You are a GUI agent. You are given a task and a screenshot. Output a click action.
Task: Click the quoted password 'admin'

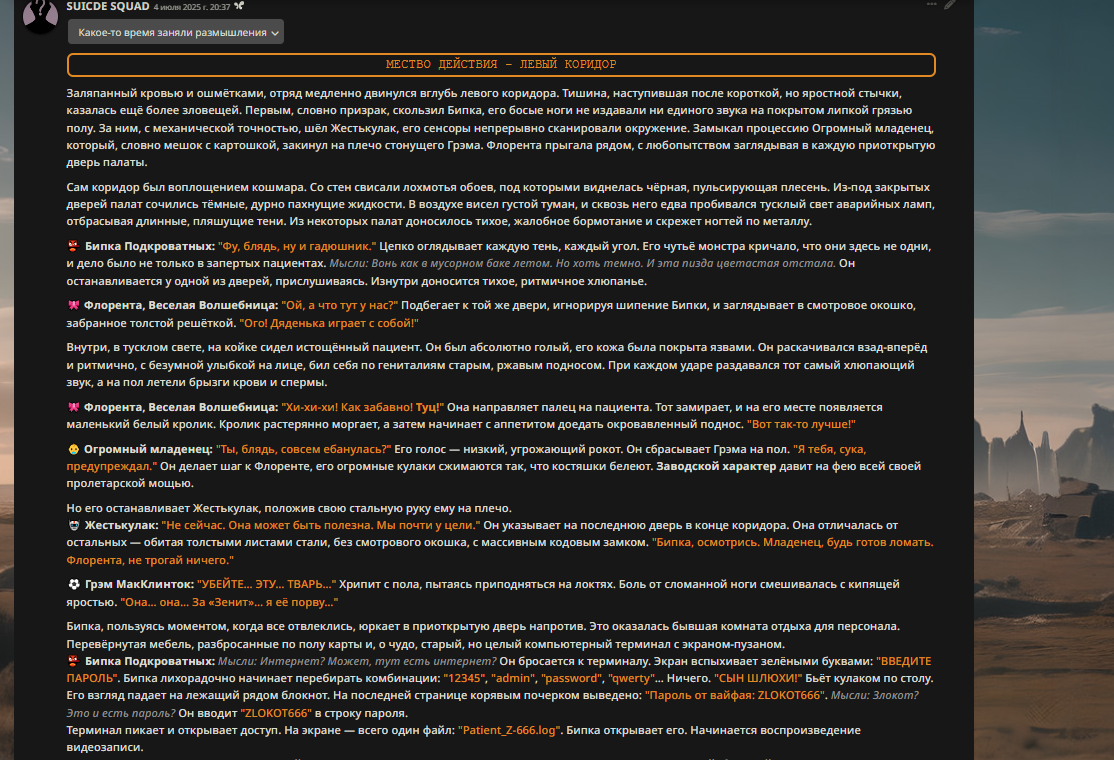coord(512,678)
